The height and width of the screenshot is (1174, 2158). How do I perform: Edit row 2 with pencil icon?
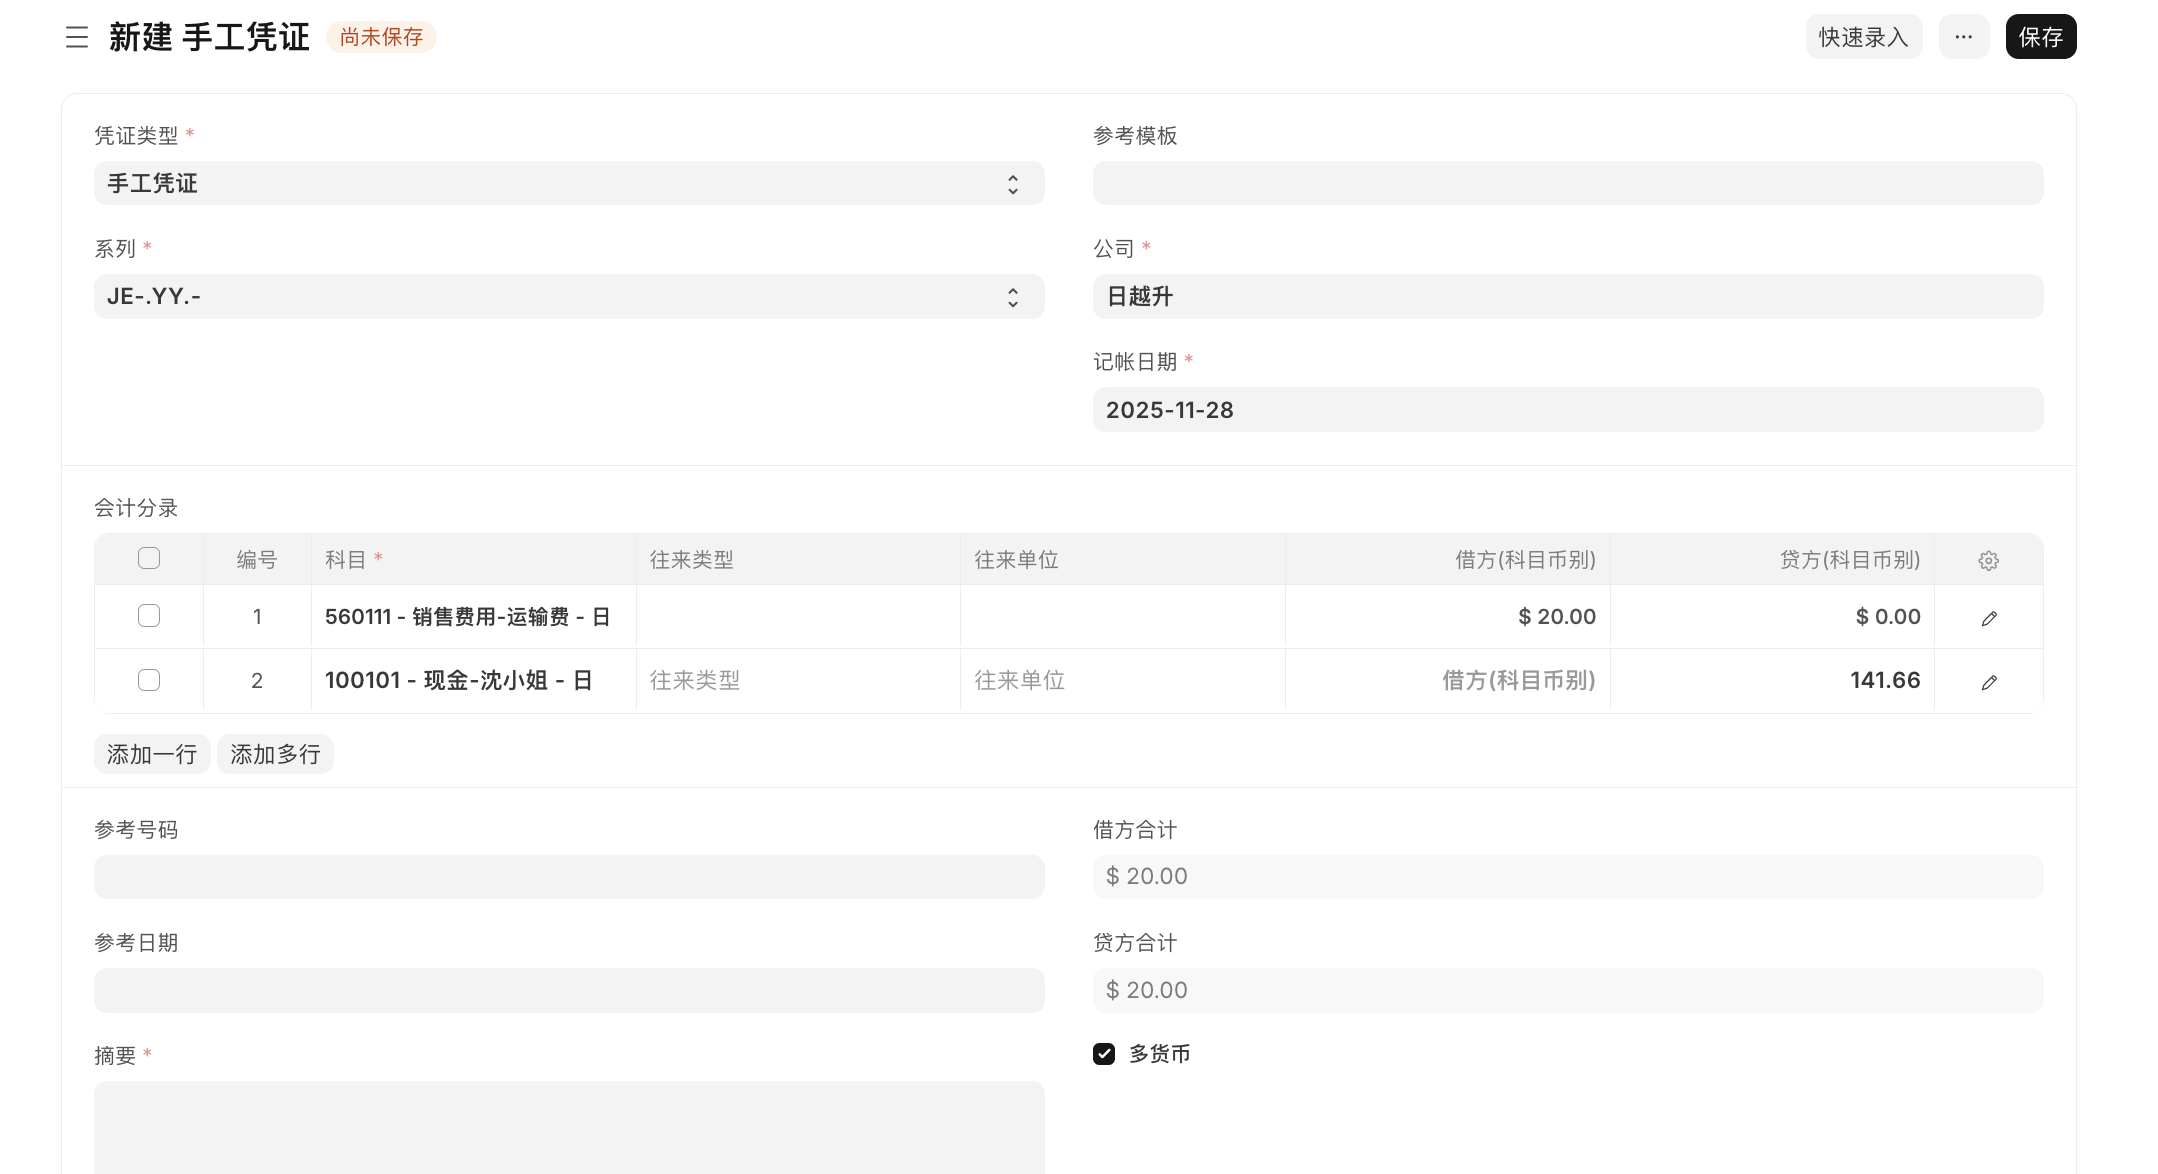(x=1988, y=682)
